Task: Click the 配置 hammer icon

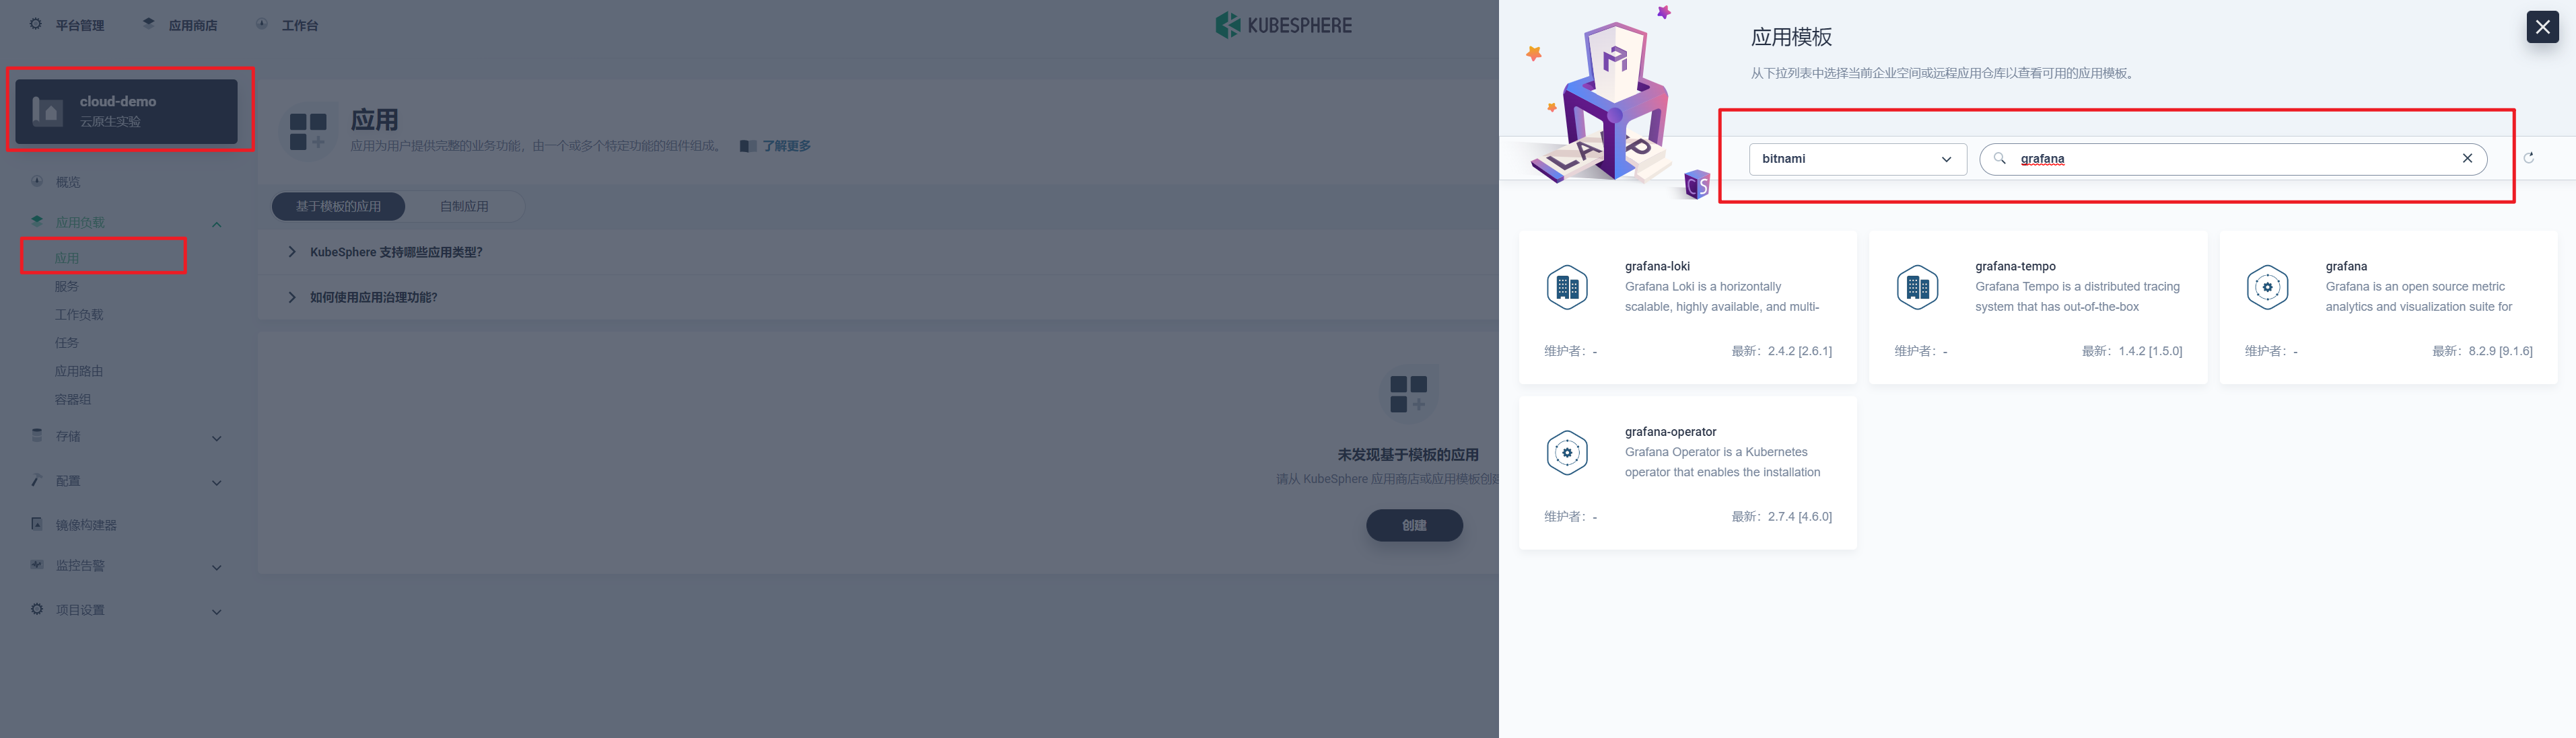Action: [37, 480]
